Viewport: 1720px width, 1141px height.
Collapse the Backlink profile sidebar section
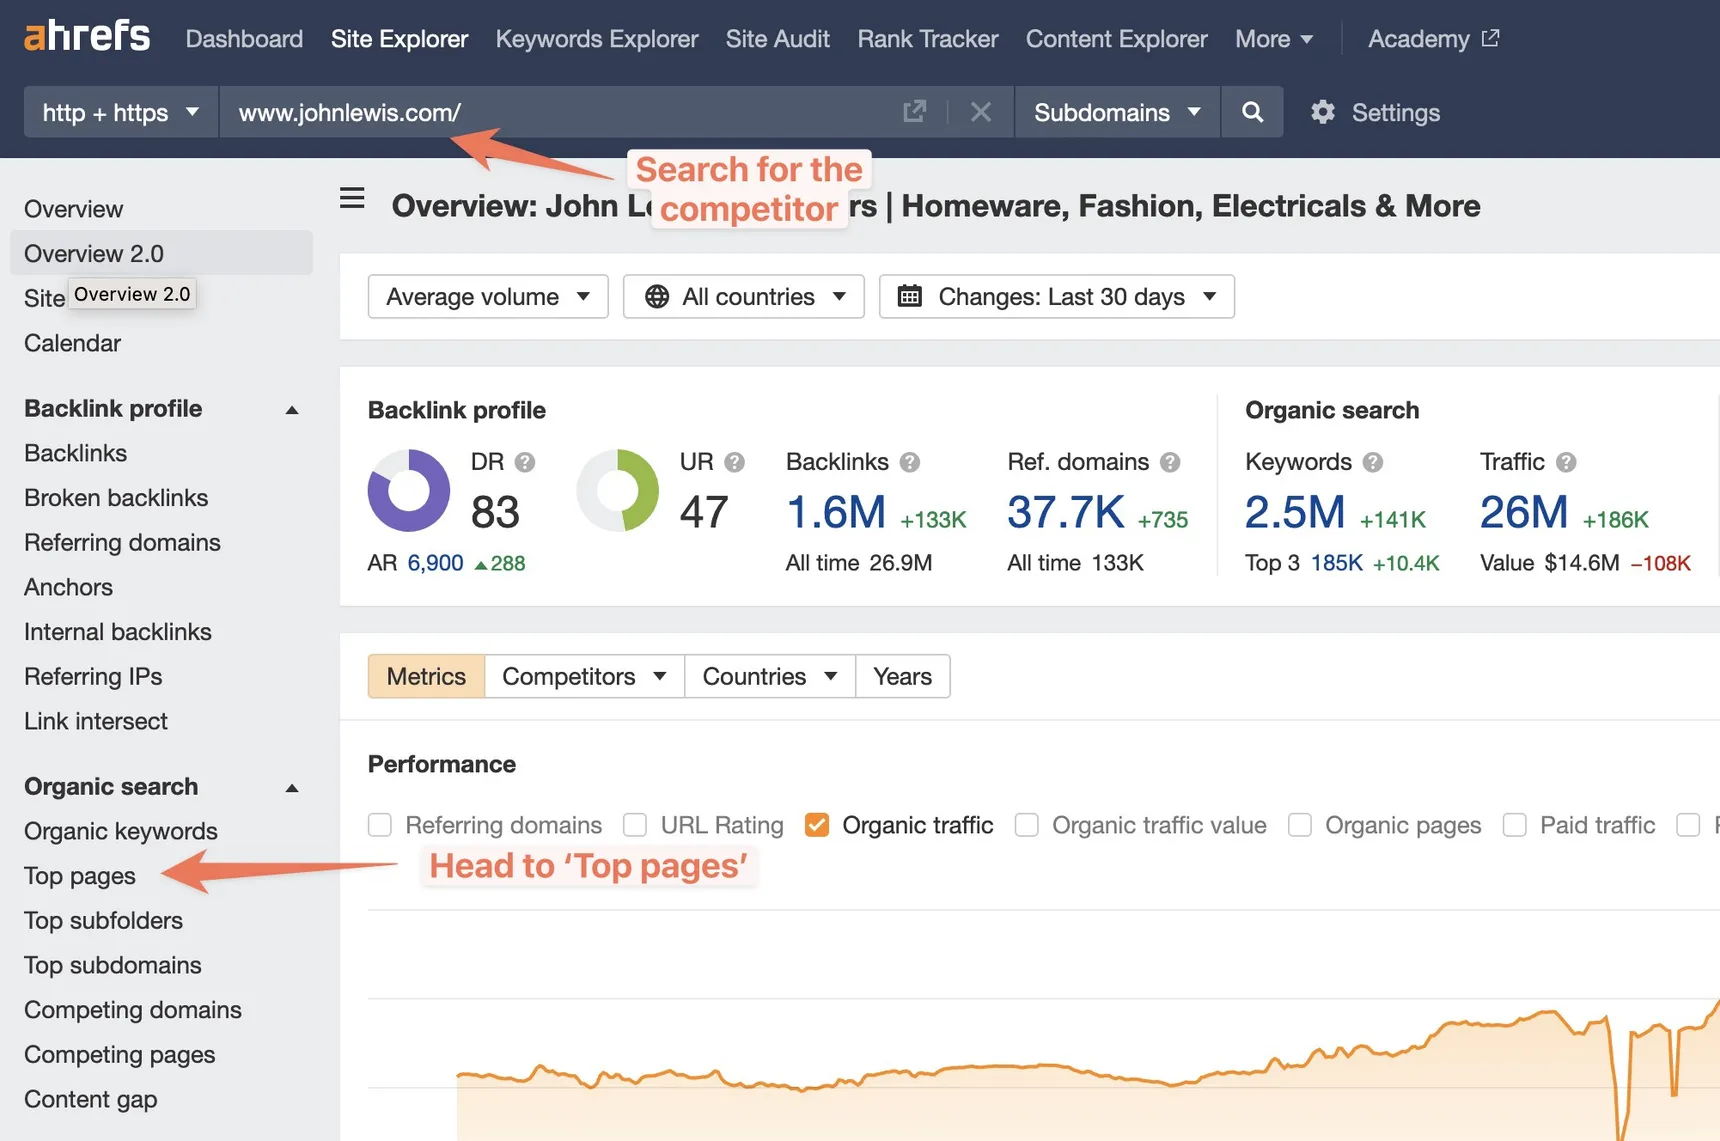pyautogui.click(x=292, y=410)
